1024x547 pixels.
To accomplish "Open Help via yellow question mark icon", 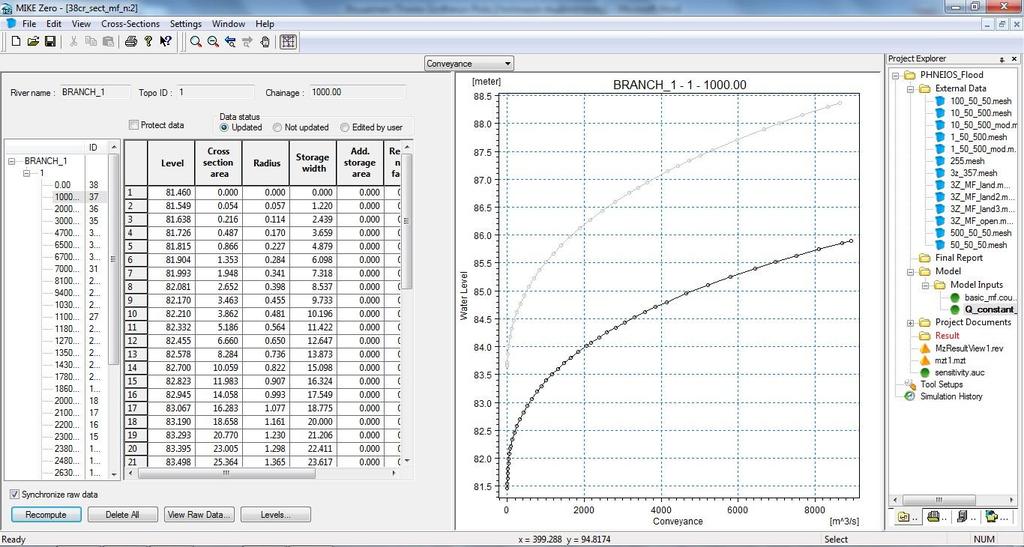I will click(148, 42).
